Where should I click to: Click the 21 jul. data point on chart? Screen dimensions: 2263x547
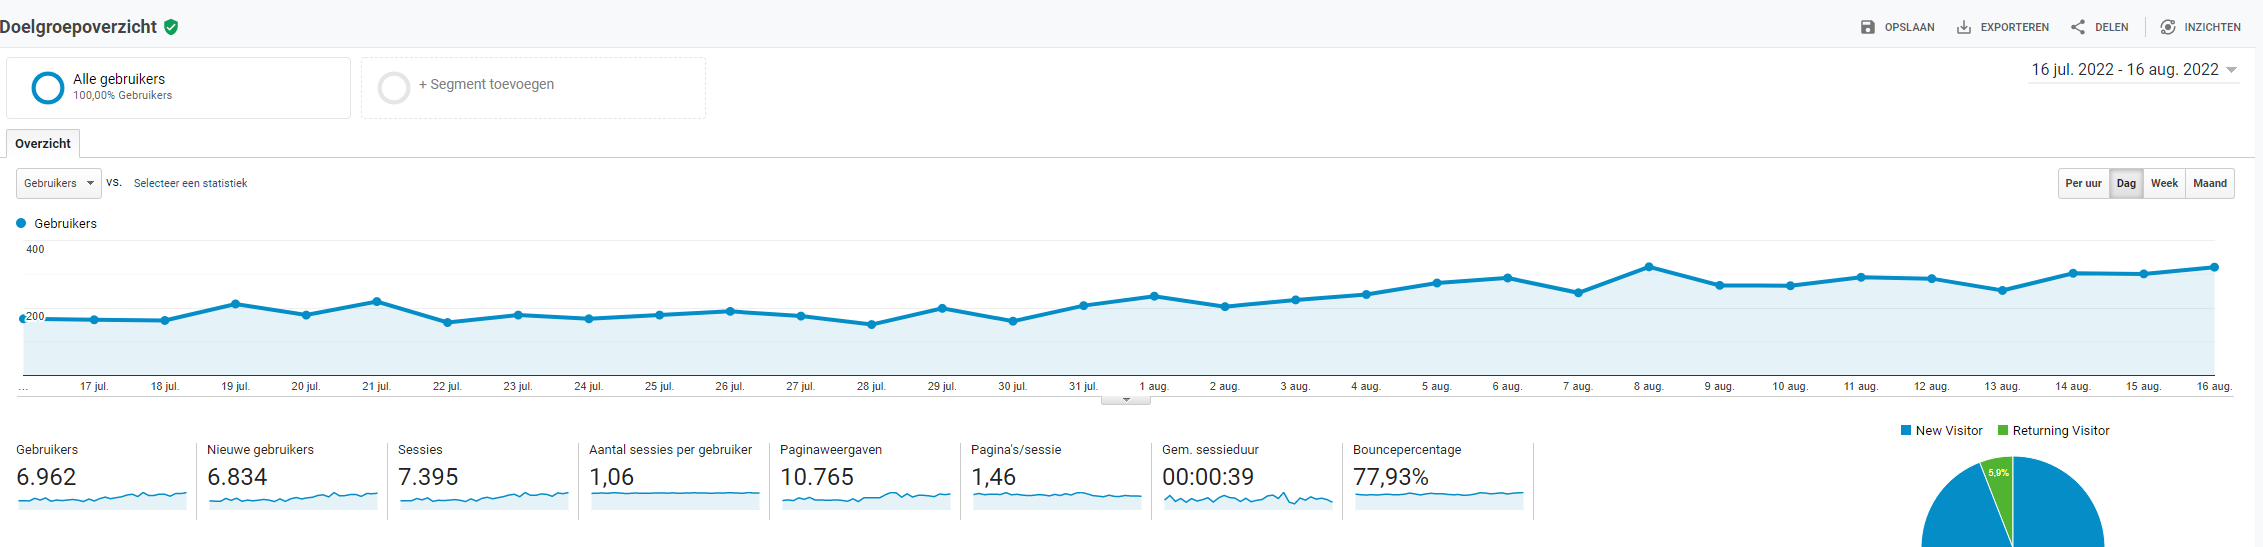tap(377, 301)
